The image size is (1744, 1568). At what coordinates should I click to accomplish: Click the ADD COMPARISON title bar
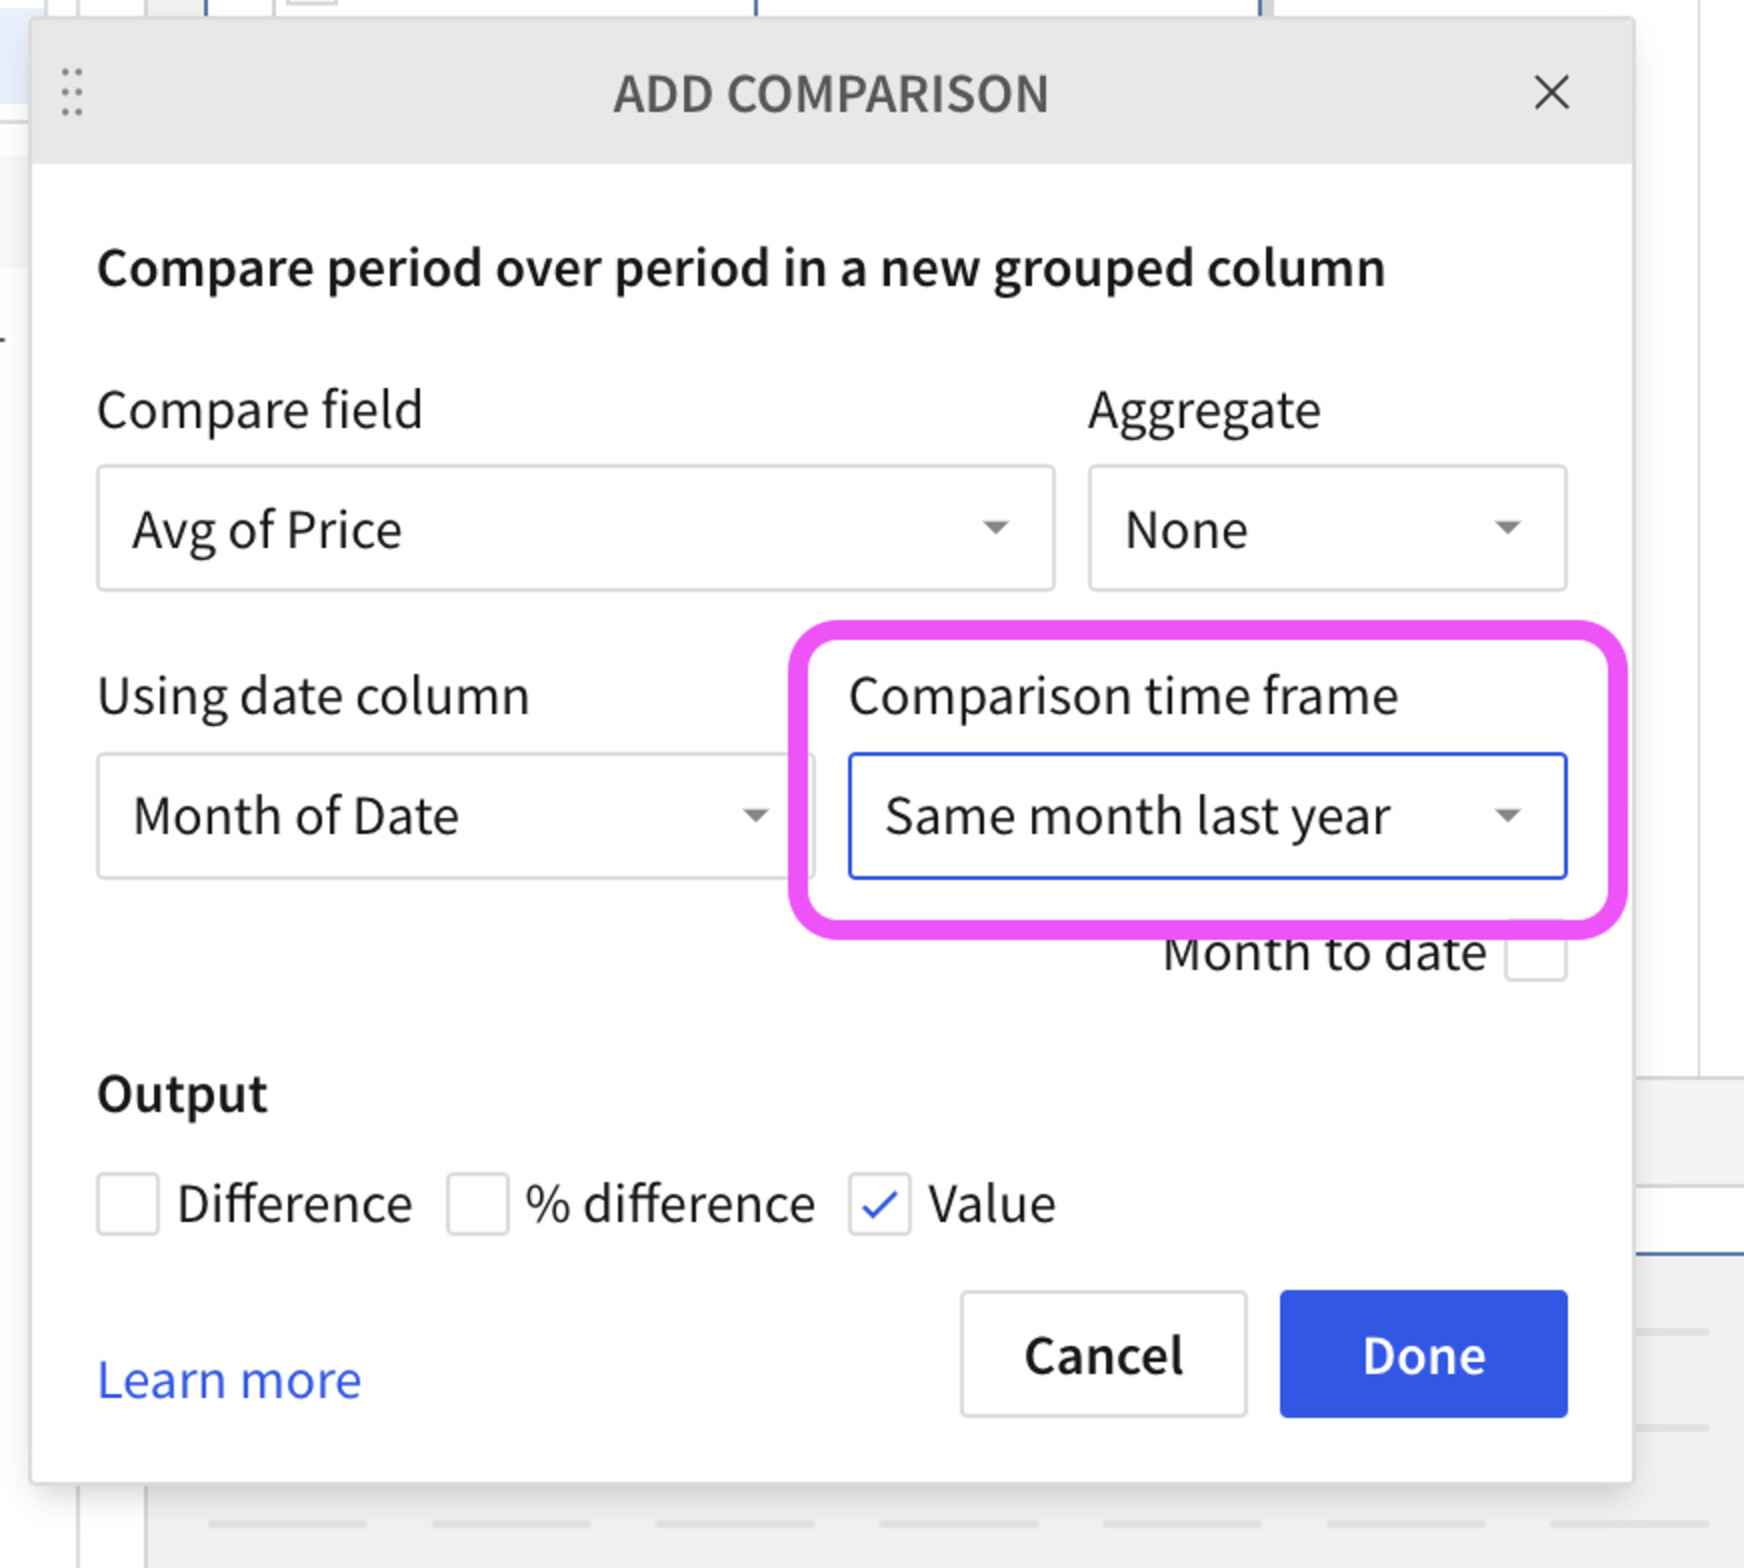coord(830,93)
